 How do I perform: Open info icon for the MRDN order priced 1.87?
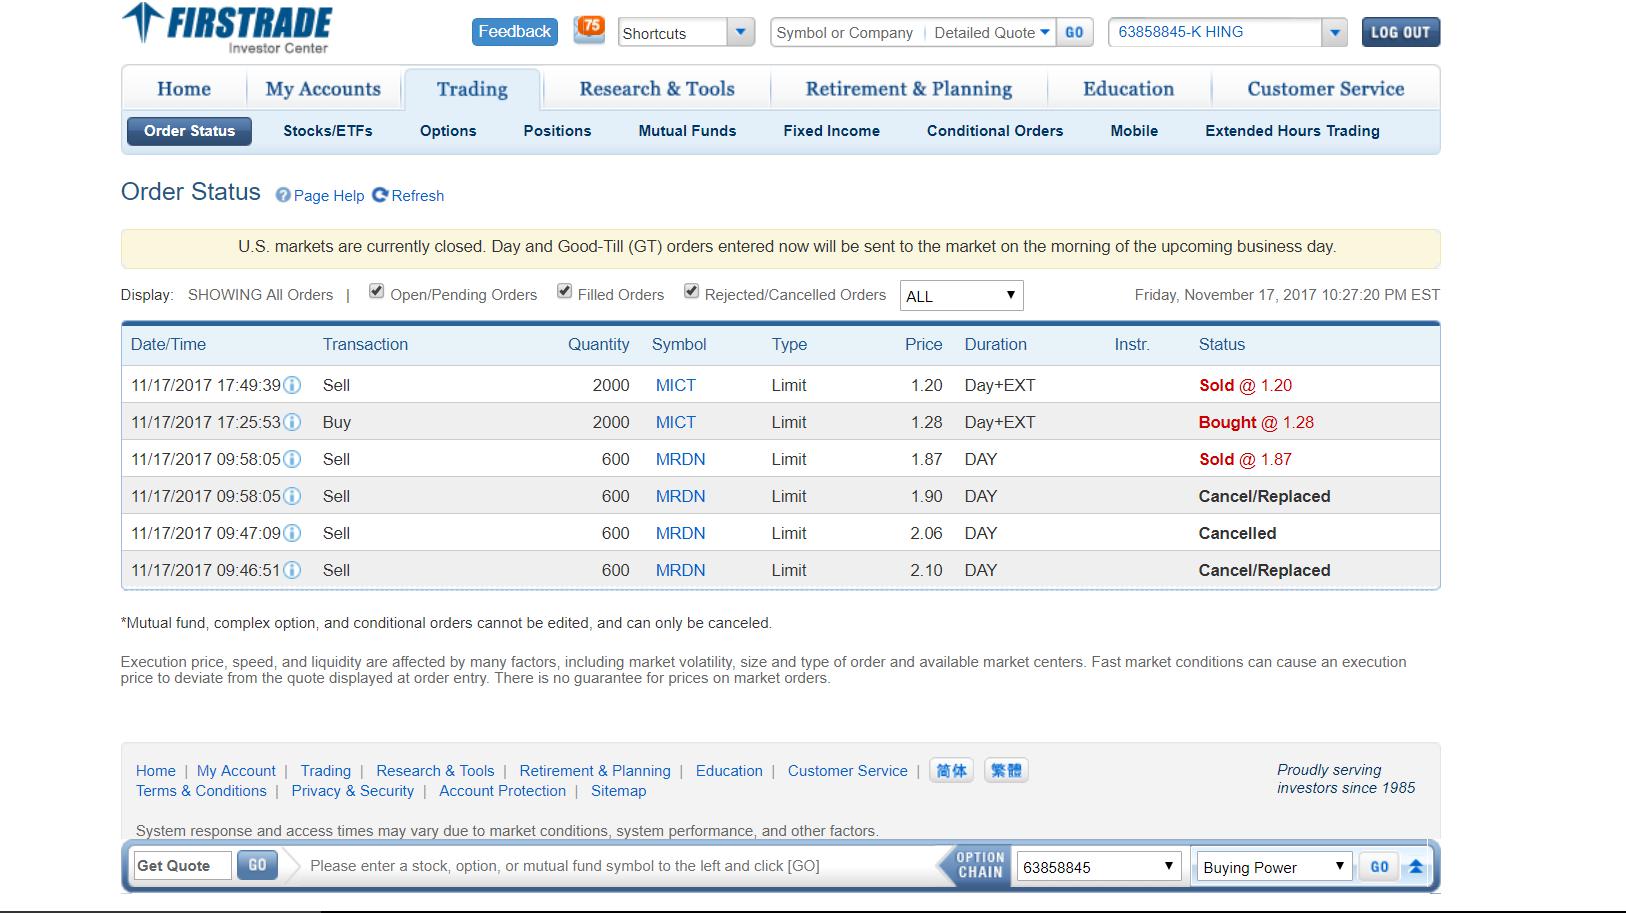[292, 459]
